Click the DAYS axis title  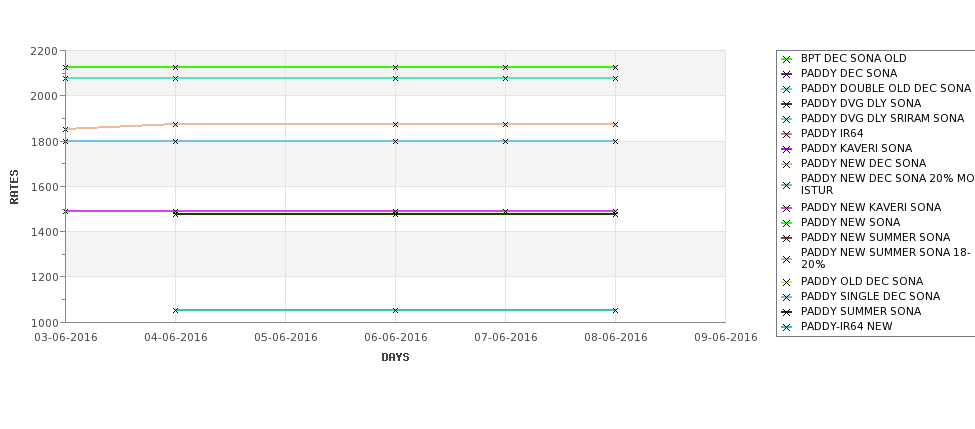395,357
